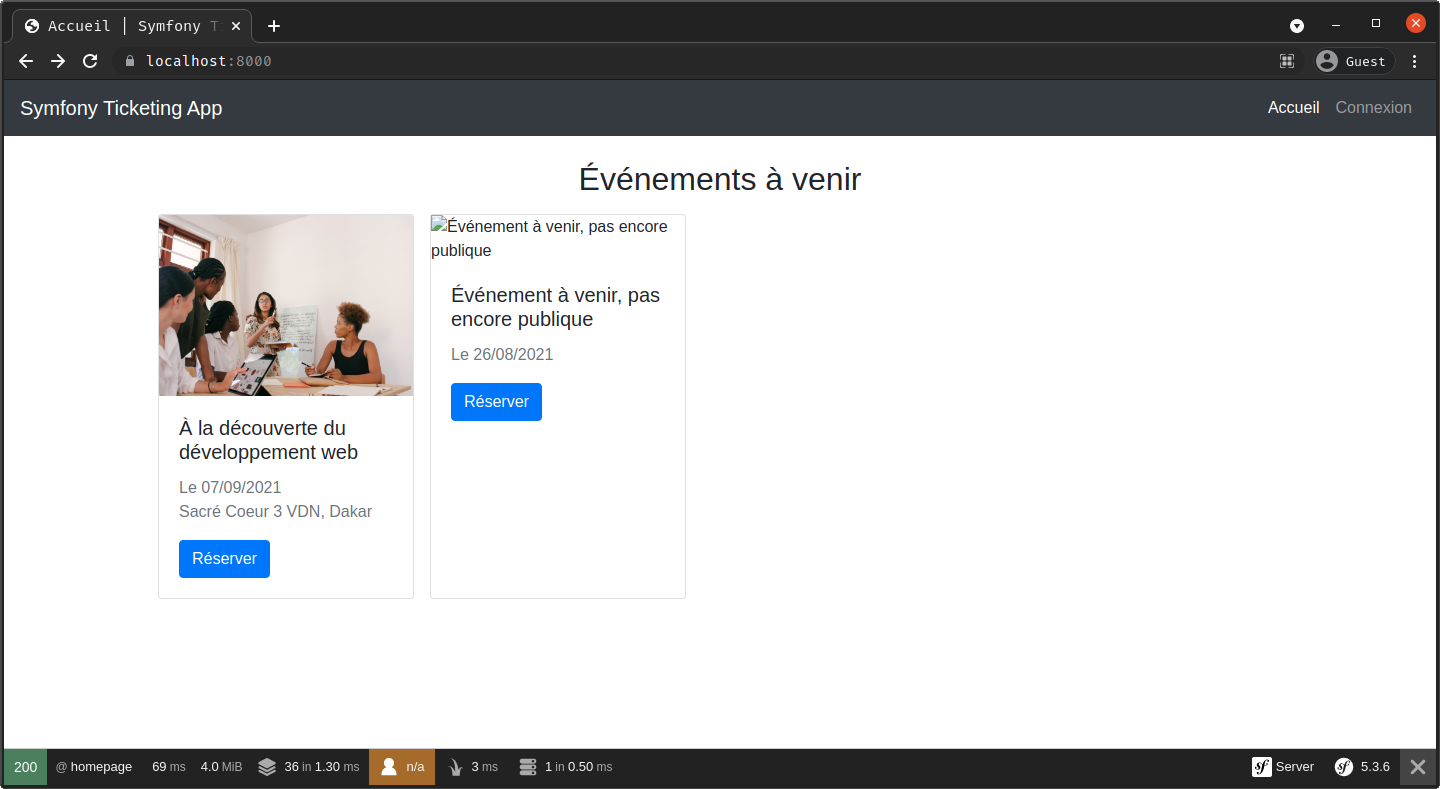Open Connexion in the navbar

[x=1373, y=108]
